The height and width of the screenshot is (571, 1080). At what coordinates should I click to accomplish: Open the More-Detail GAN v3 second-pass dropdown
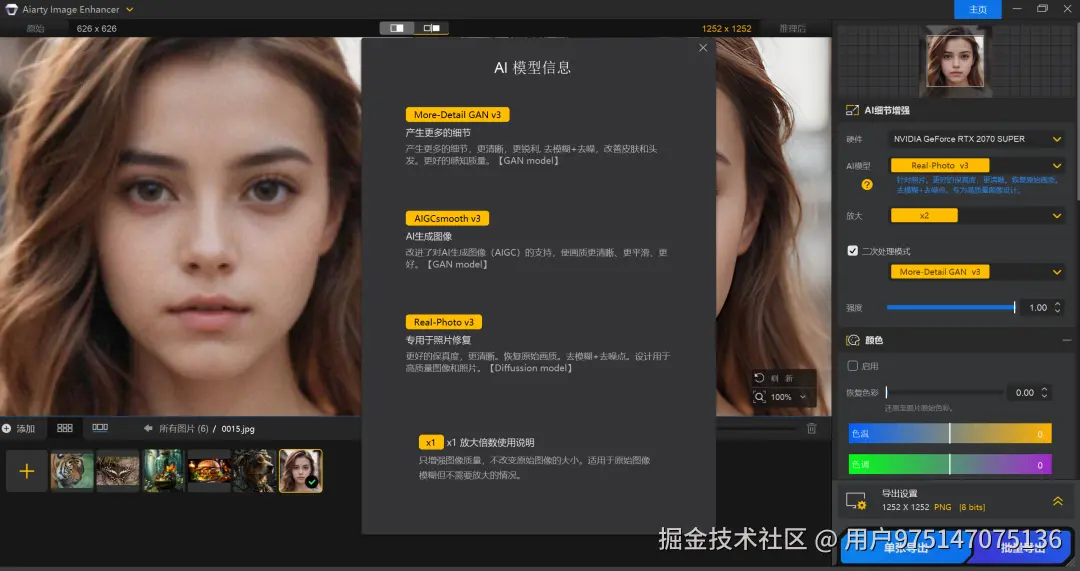[977, 272]
